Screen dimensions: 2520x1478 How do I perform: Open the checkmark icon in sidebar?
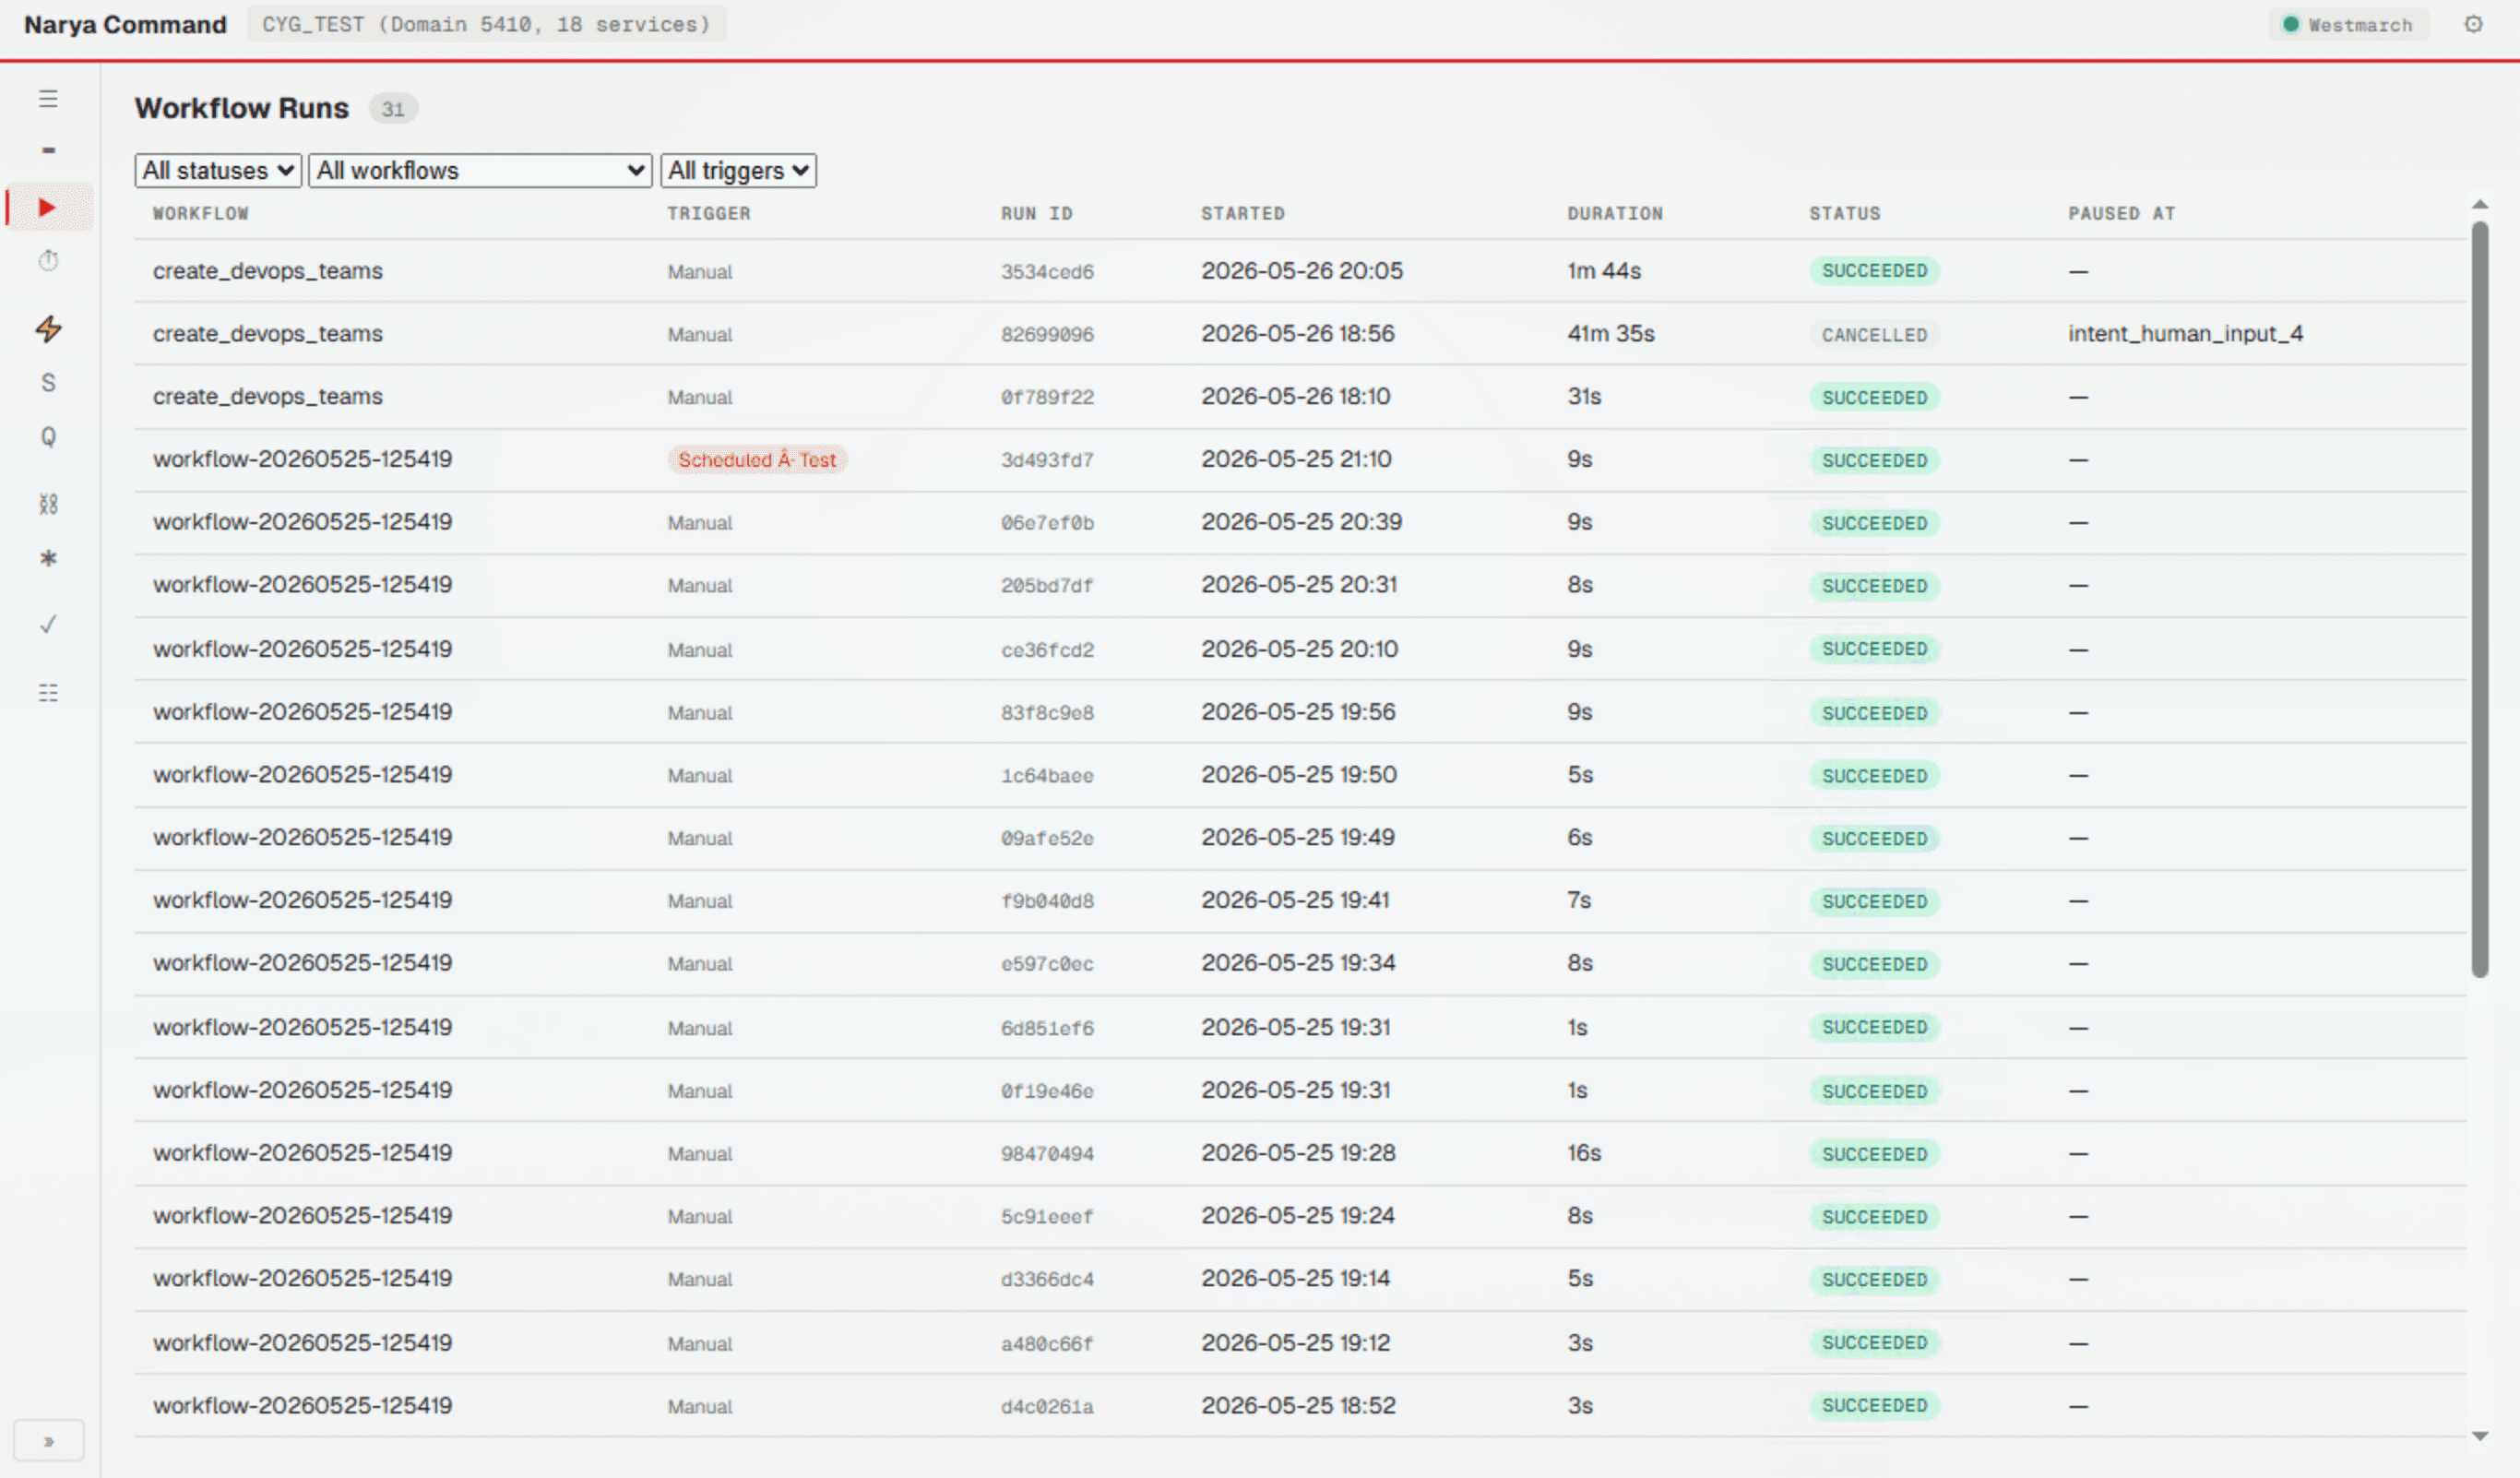click(x=48, y=624)
